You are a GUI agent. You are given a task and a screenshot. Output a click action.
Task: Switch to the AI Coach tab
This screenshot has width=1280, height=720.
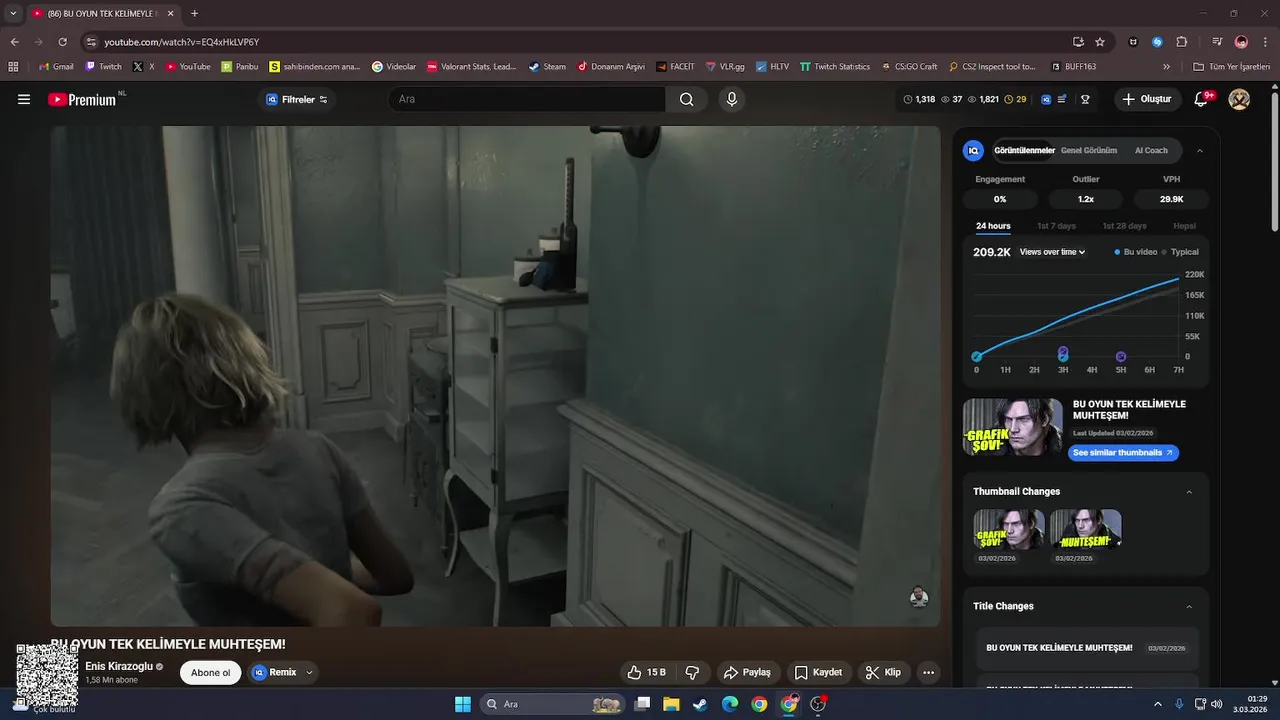click(x=1151, y=150)
